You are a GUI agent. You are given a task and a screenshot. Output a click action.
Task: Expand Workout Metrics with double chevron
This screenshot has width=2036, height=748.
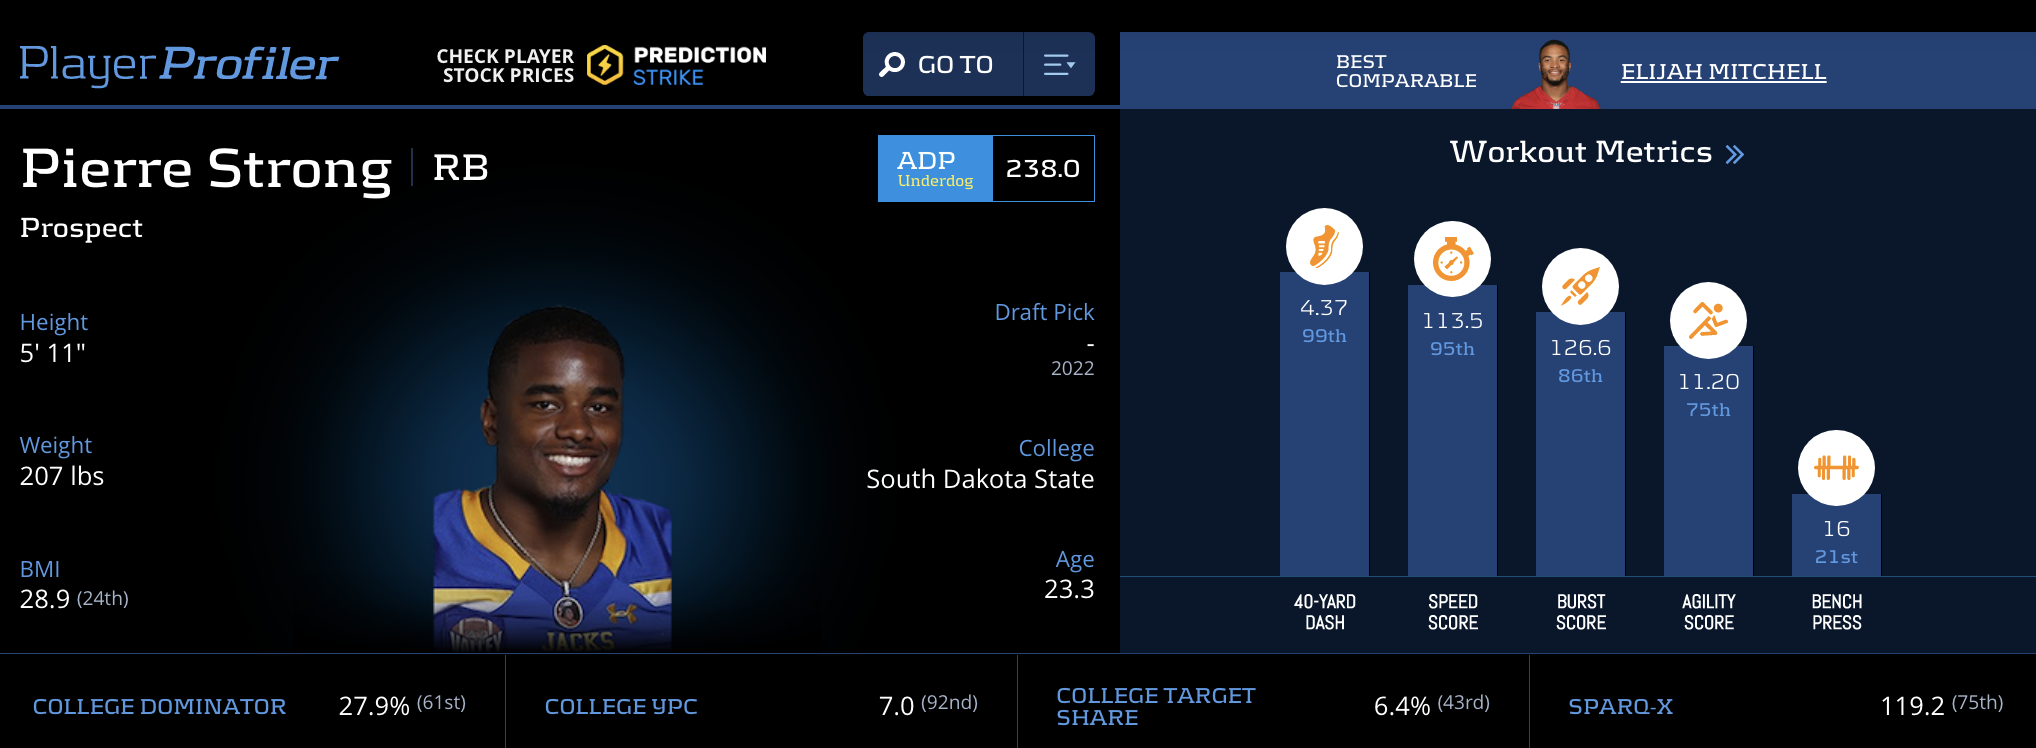coord(1735,154)
